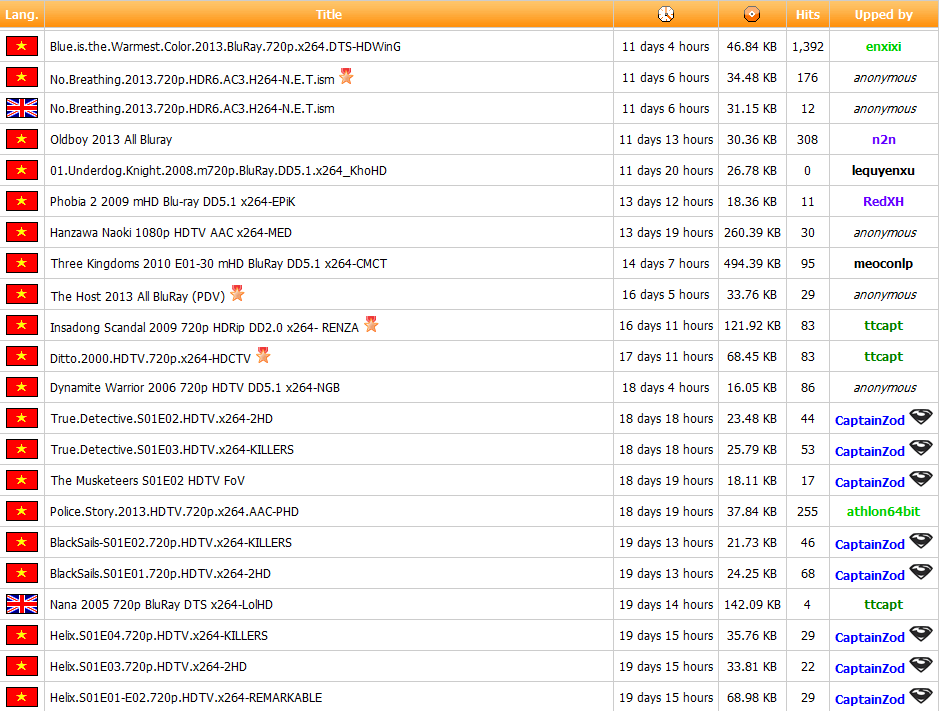Click the Vietnamese flag for Three Kingdoms 2010
Image resolution: width=939 pixels, height=711 pixels.
[22, 264]
